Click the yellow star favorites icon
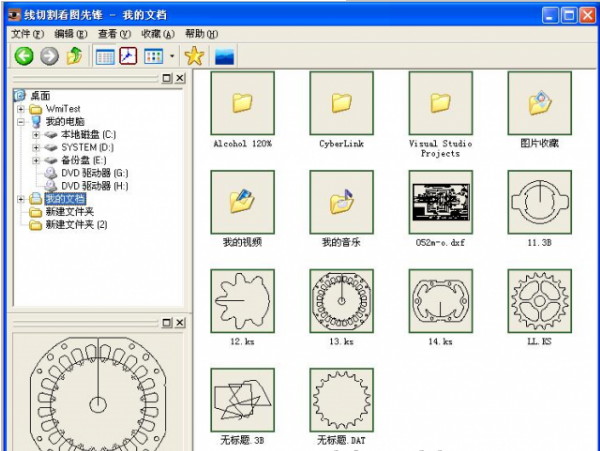This screenshot has height=451, width=600. pos(194,56)
